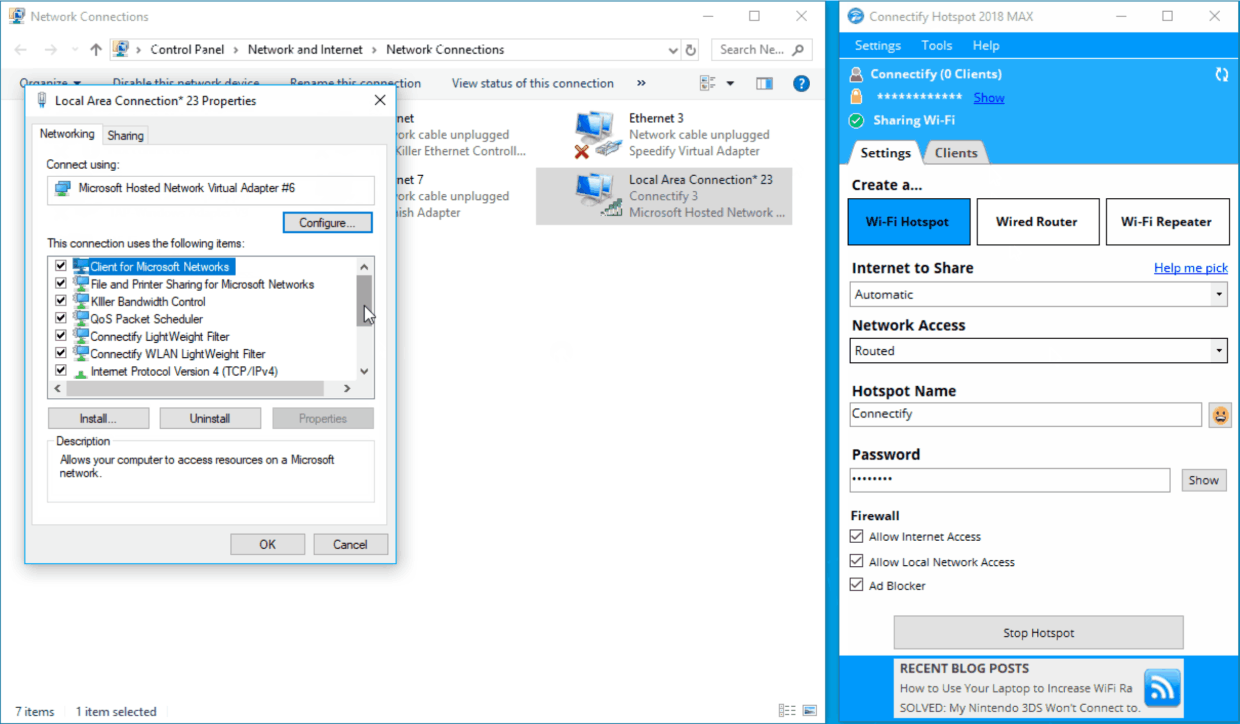
Task: Click the Local Area Connection* 23 adapter icon
Action: click(597, 196)
